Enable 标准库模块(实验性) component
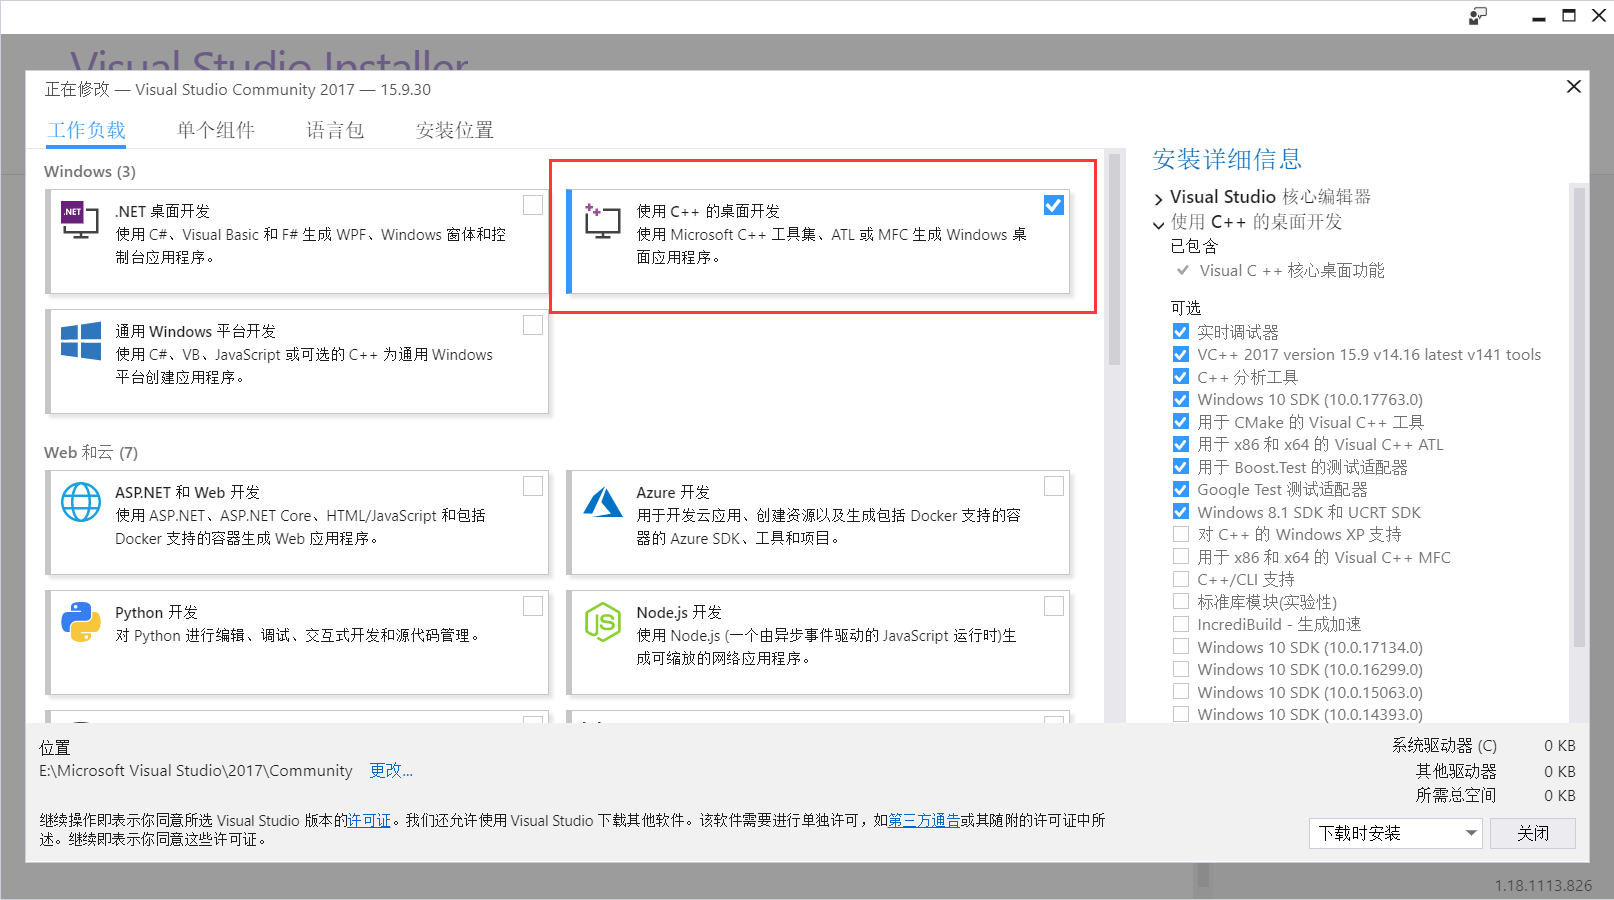The width and height of the screenshot is (1614, 900). 1181,602
